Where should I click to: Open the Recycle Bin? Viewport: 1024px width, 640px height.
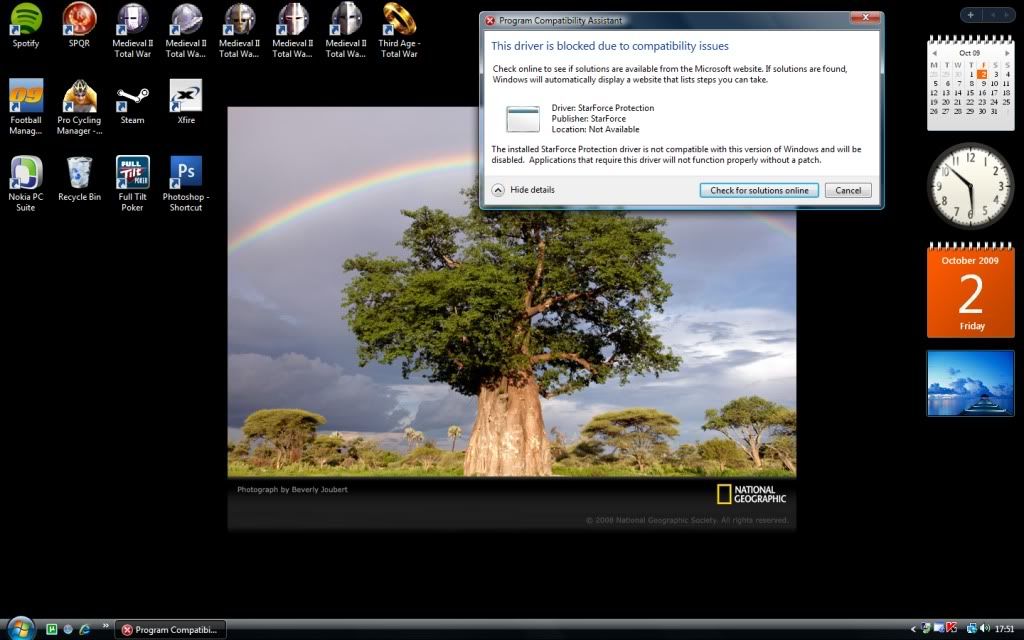79,179
